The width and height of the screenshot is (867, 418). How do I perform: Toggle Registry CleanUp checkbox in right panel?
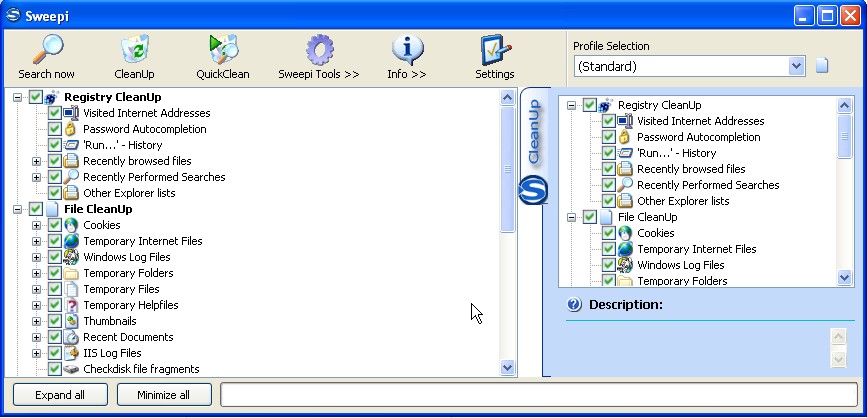pos(589,105)
